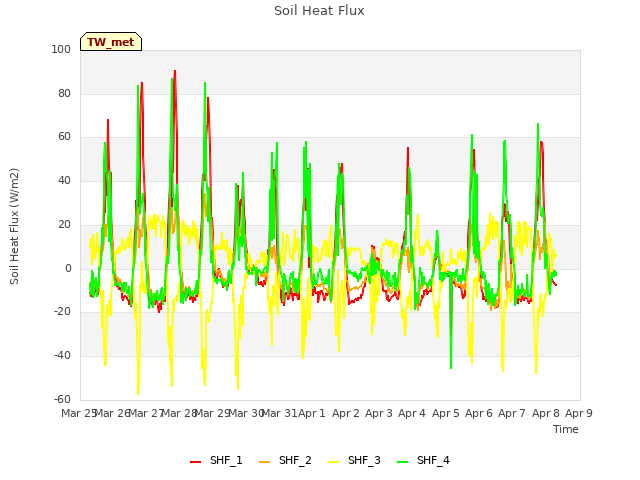Click the Mar 26 x-axis label
This screenshot has height=480, width=640.
pyautogui.click(x=112, y=413)
